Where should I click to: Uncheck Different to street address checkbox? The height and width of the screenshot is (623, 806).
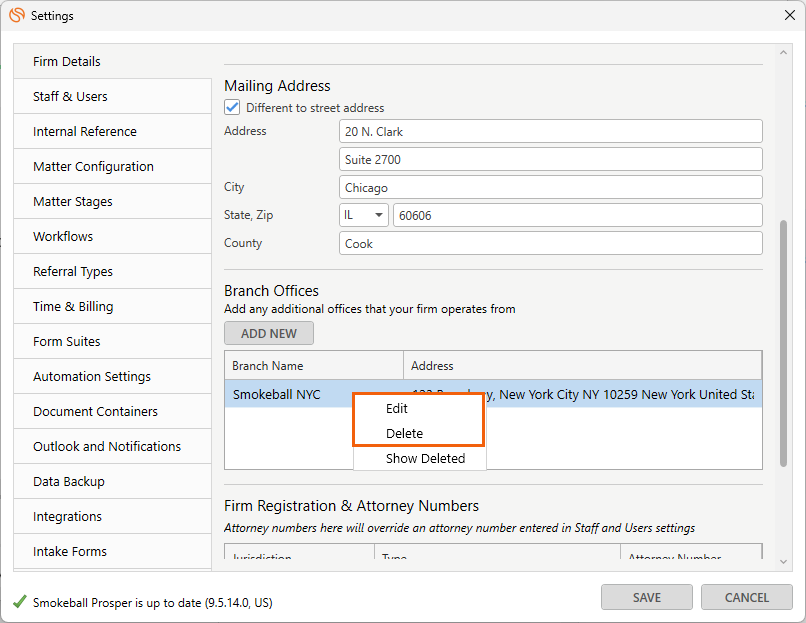[x=232, y=107]
